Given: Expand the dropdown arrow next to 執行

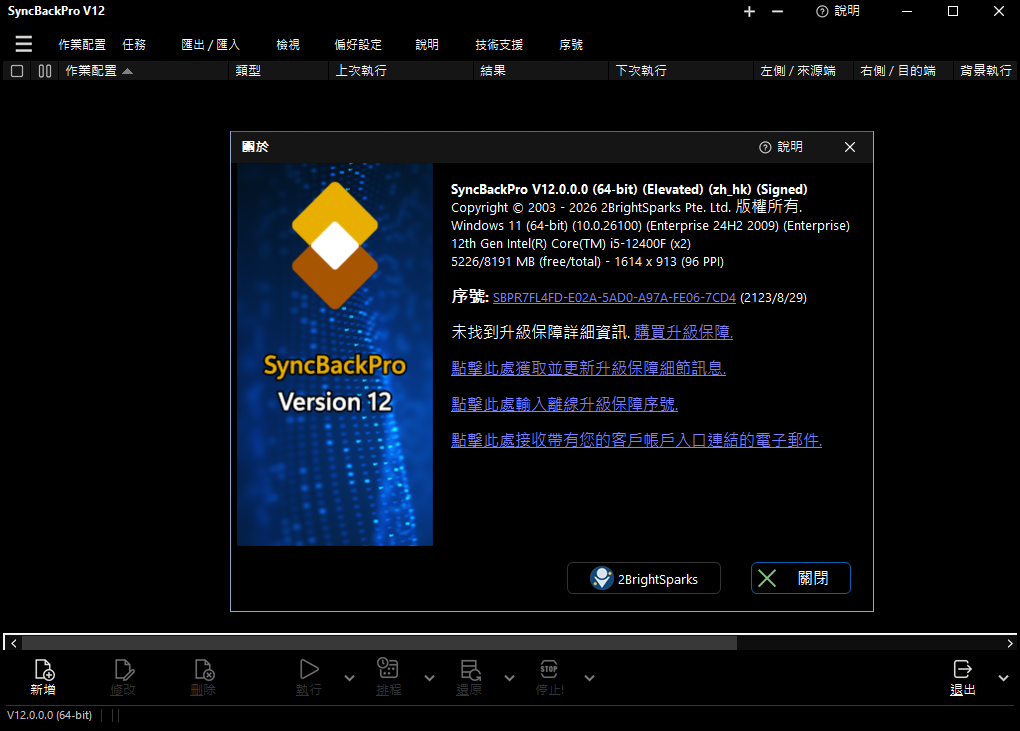Looking at the screenshot, I should 349,678.
